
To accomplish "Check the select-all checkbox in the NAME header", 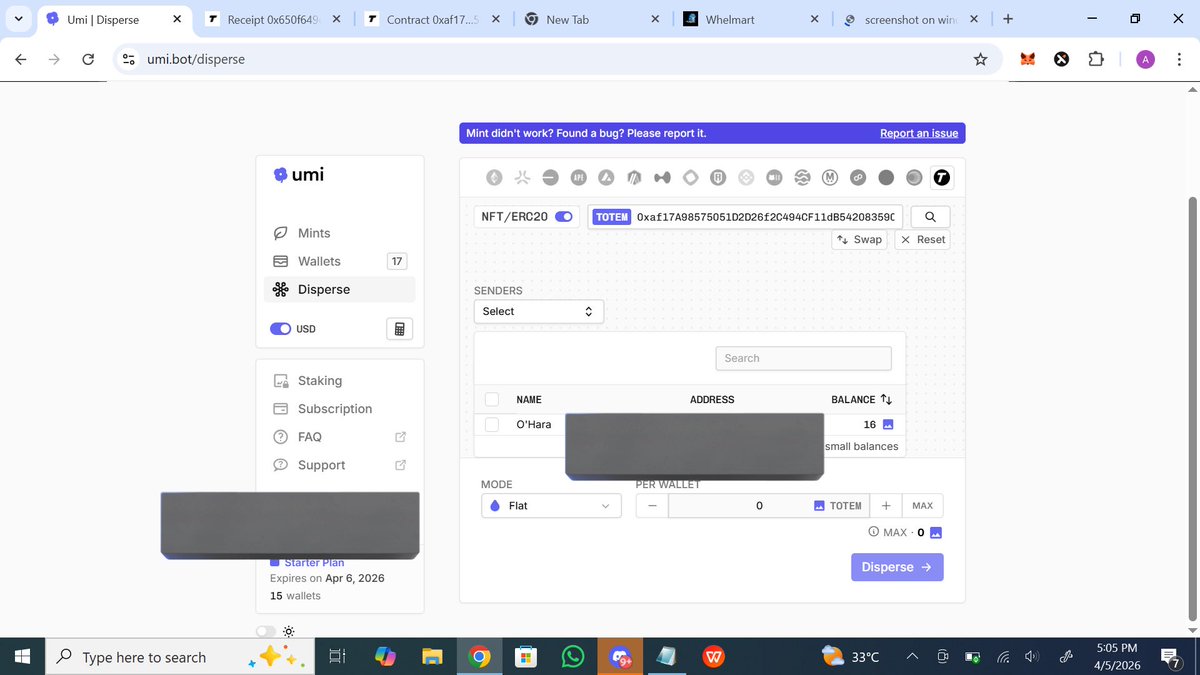I will (492, 399).
